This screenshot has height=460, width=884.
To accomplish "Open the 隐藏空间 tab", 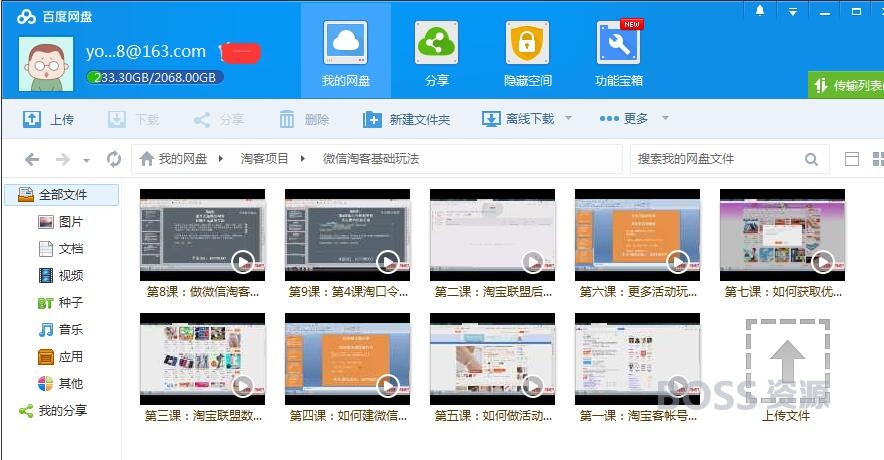I will [x=527, y=52].
